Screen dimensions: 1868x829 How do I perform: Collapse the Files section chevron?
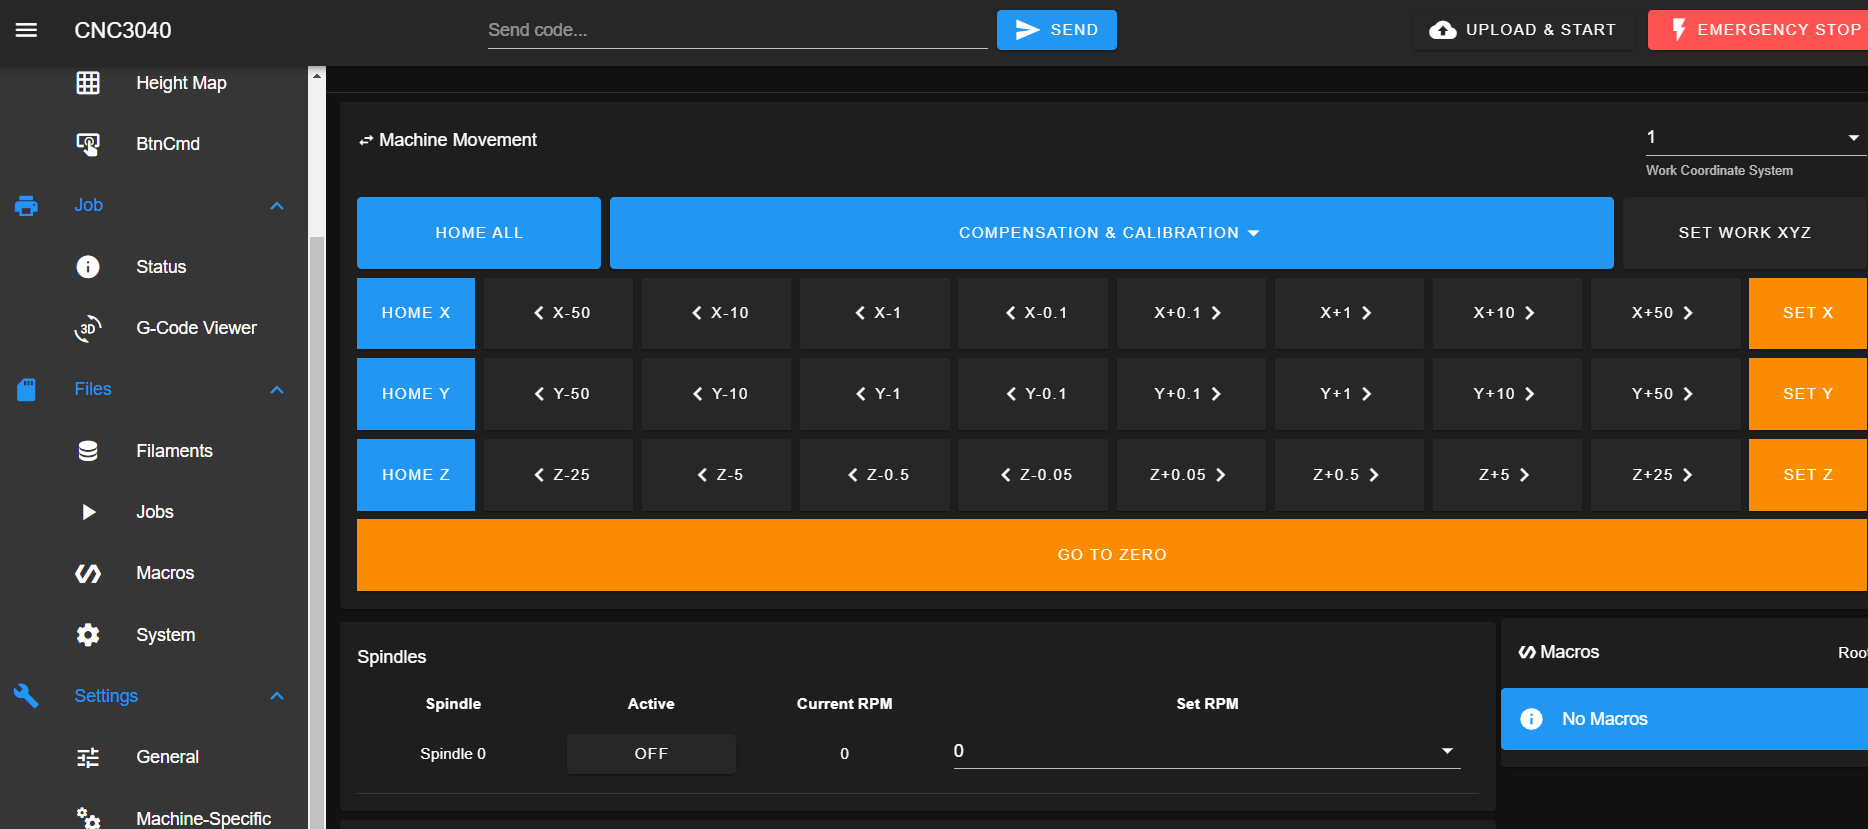click(277, 390)
